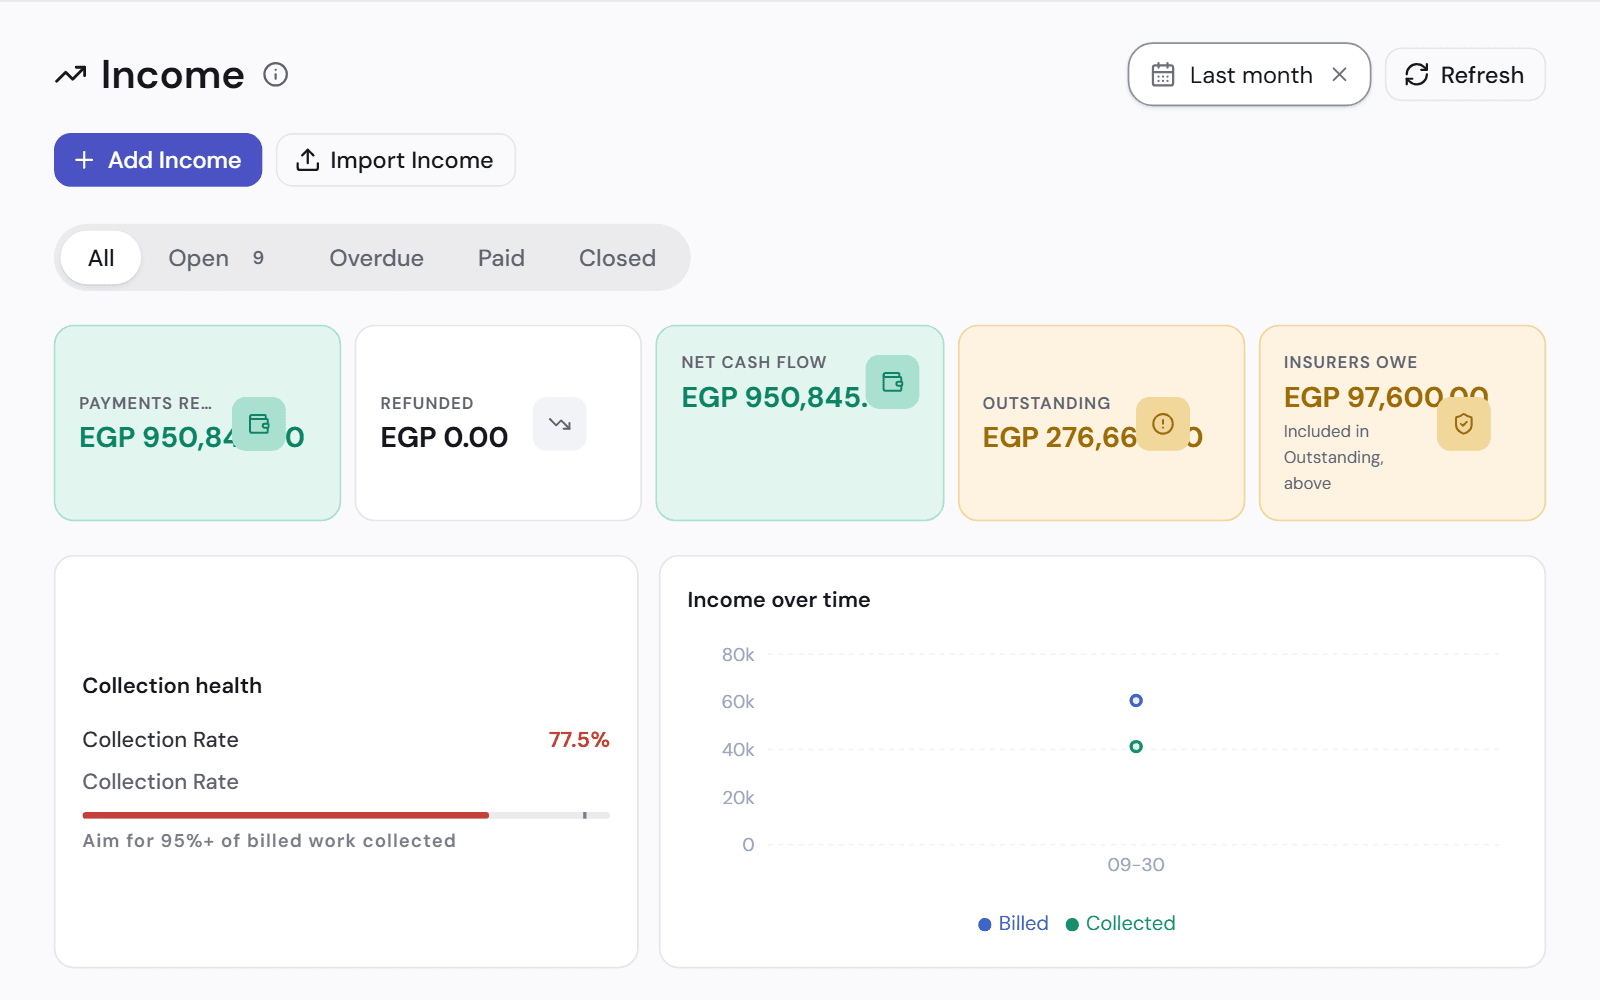Click the calendar icon in date filter
The image size is (1600, 1000).
pyautogui.click(x=1163, y=75)
